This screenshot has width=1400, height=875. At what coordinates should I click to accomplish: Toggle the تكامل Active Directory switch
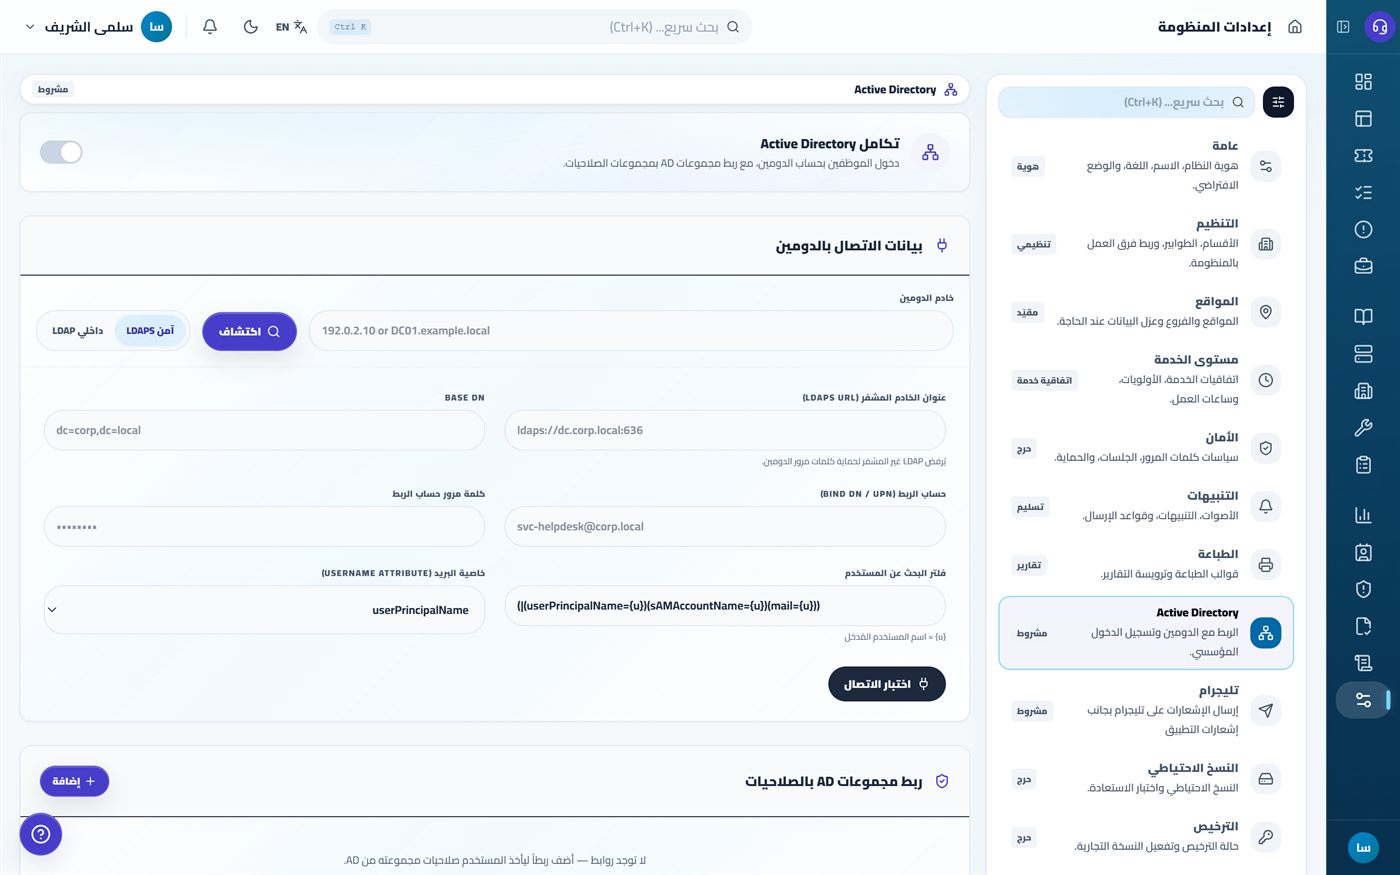click(x=61, y=152)
